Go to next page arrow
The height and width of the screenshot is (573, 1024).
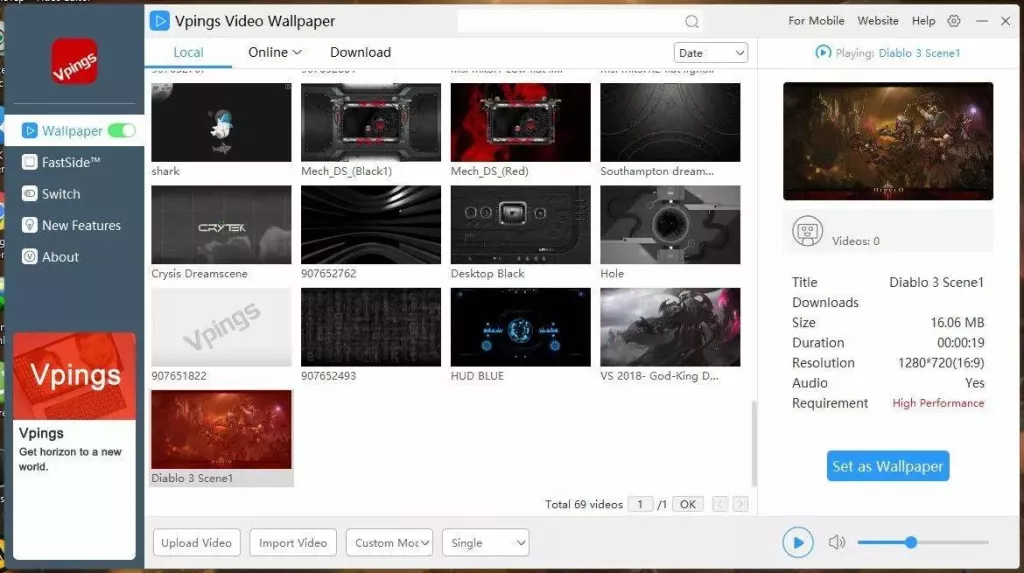tap(740, 504)
